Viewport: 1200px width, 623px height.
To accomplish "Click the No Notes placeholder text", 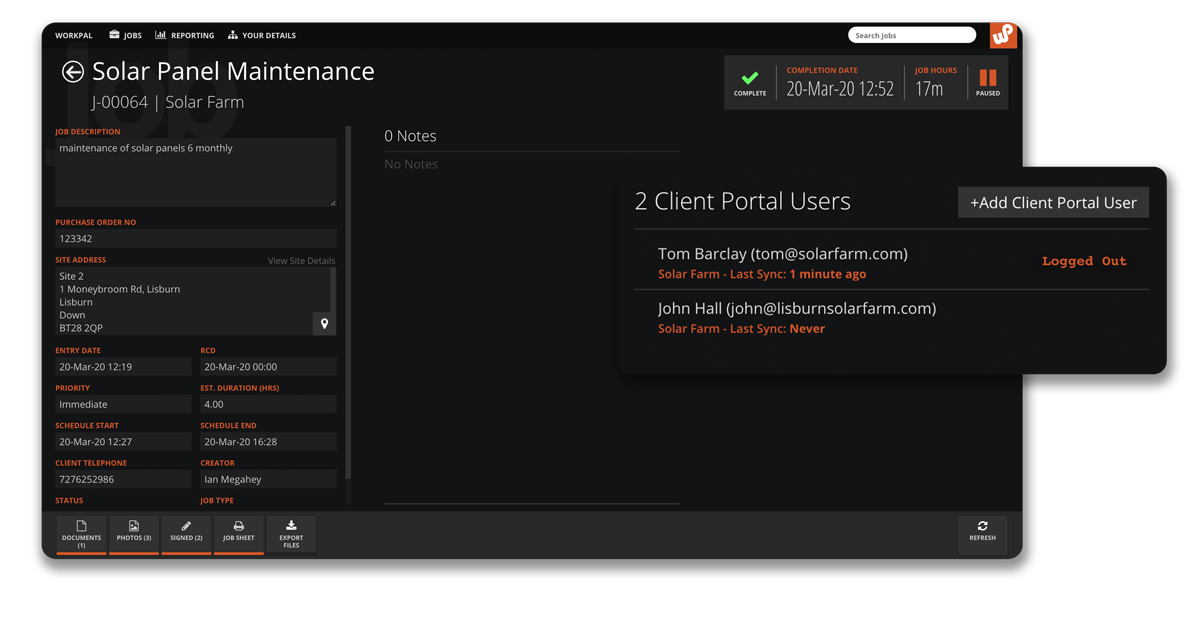I will [x=411, y=164].
